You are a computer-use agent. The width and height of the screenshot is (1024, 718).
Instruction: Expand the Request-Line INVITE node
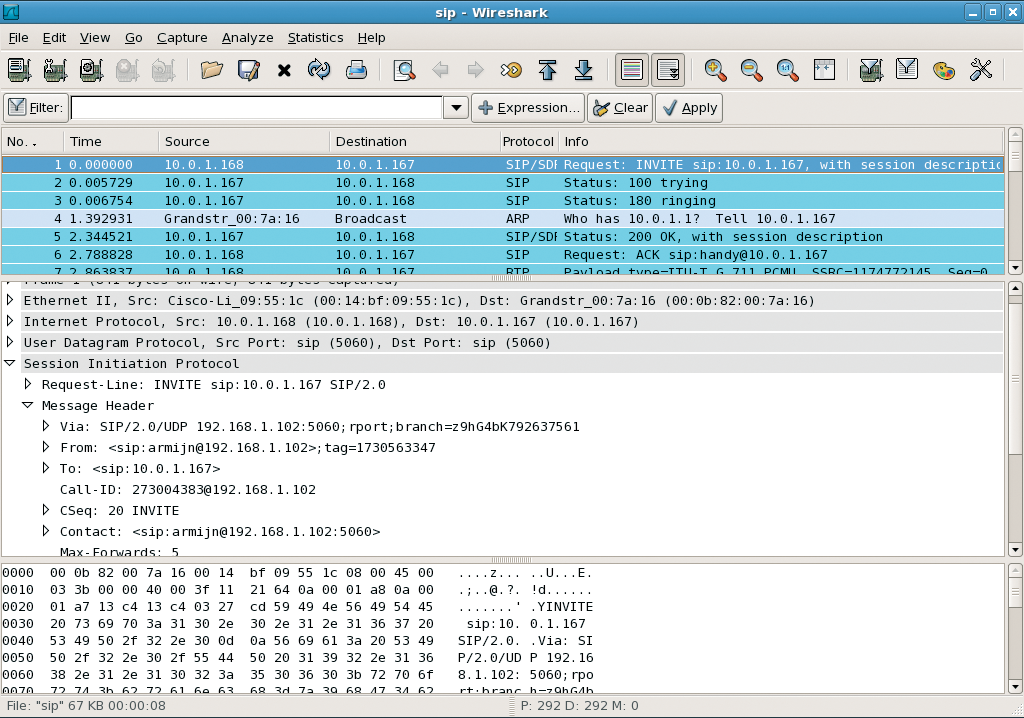click(x=28, y=383)
